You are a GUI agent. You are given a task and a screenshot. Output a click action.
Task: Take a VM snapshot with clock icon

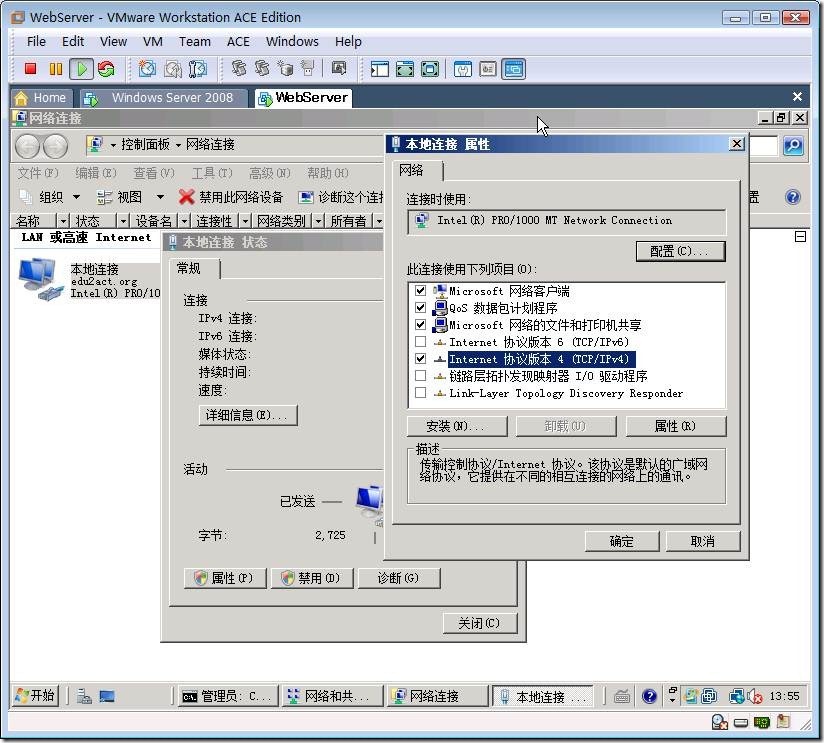click(147, 69)
